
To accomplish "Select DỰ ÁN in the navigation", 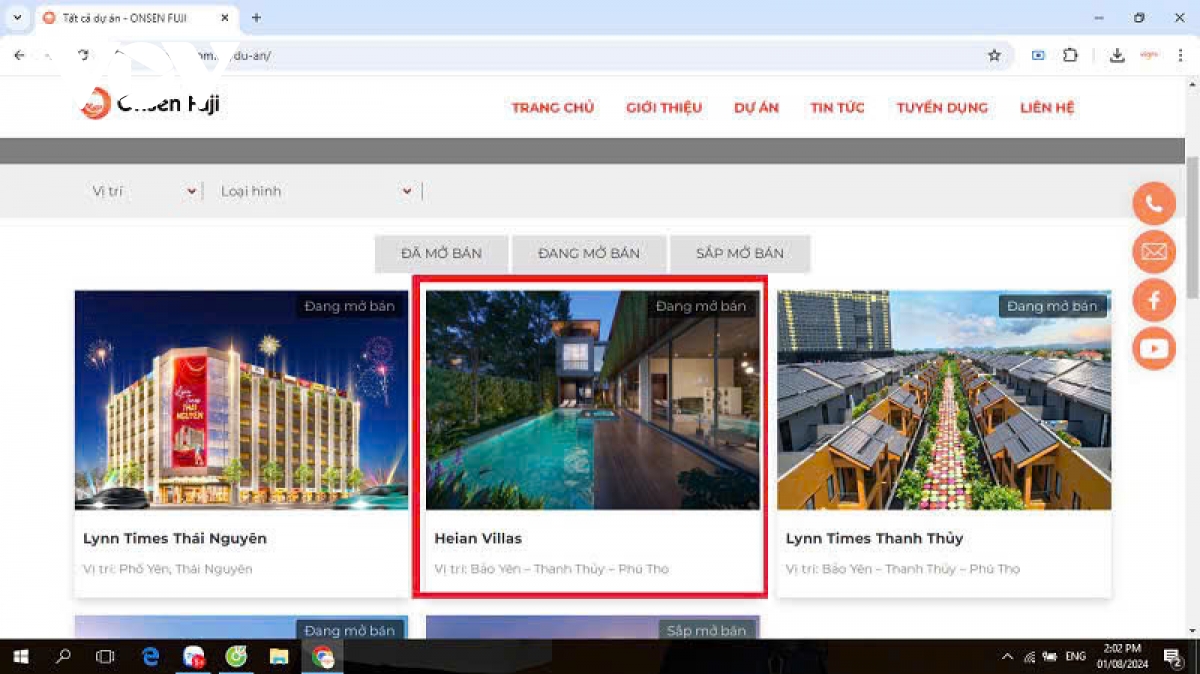I will click(x=756, y=108).
